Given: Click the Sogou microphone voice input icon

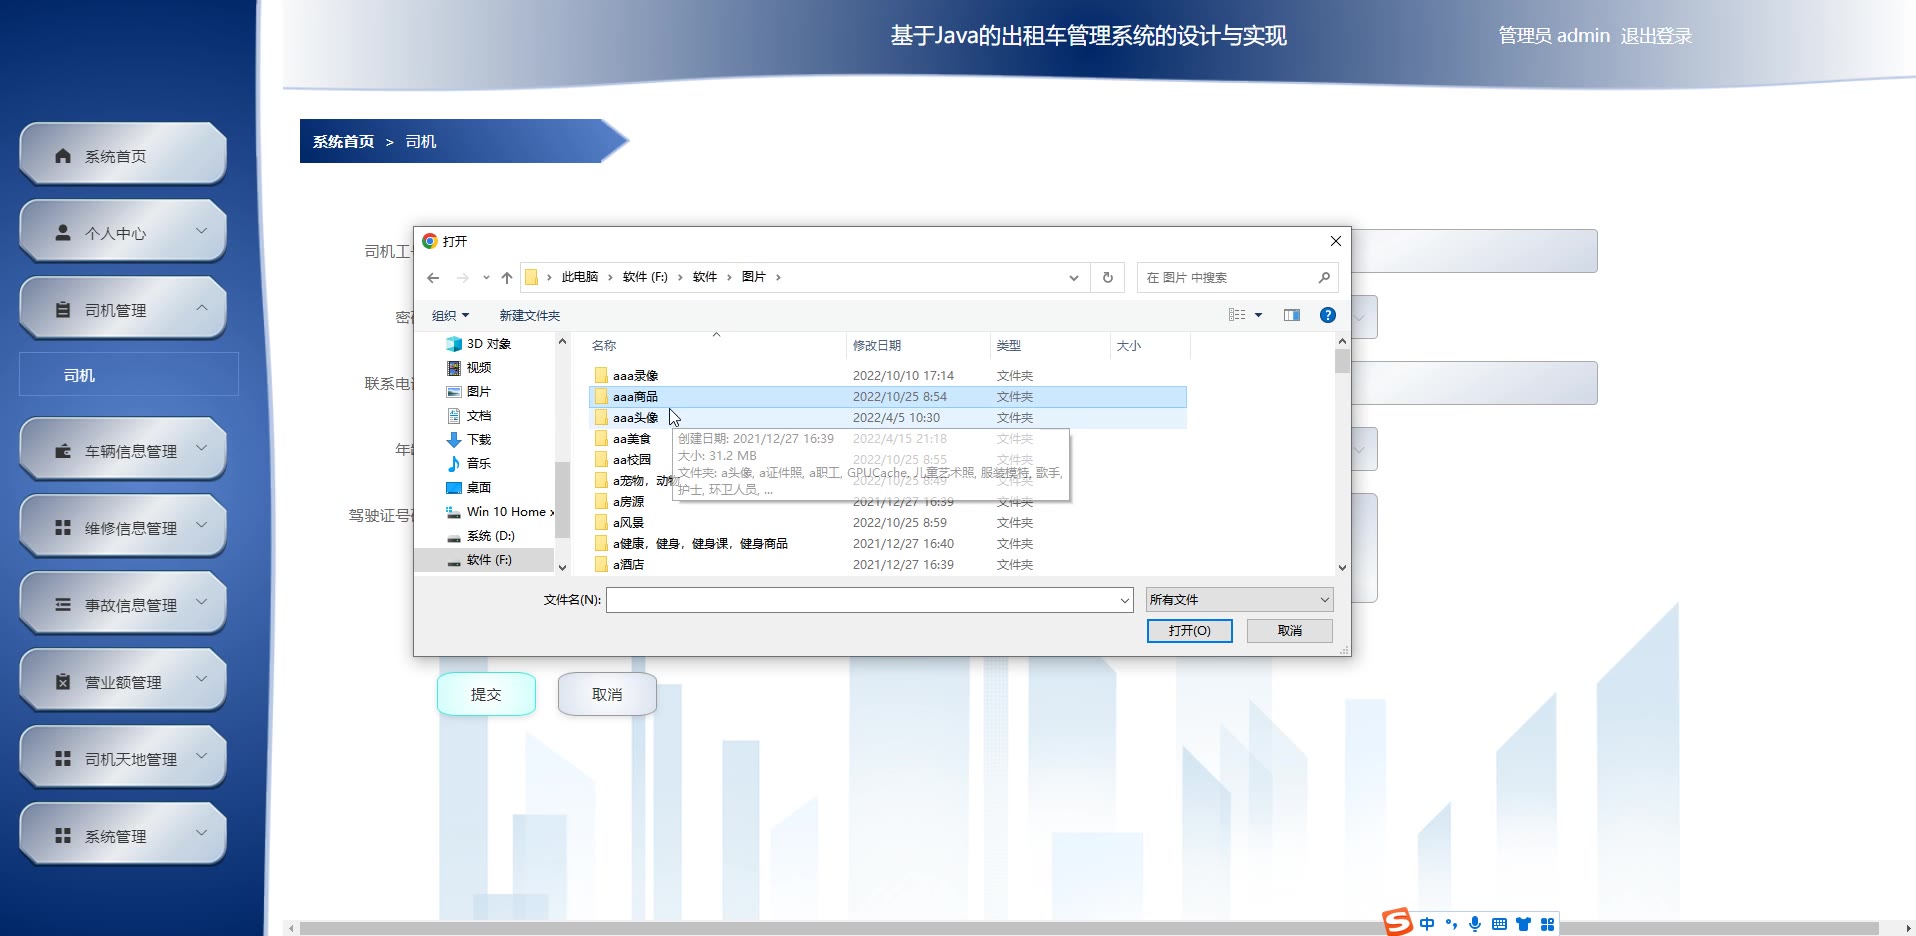Looking at the screenshot, I should [x=1475, y=924].
